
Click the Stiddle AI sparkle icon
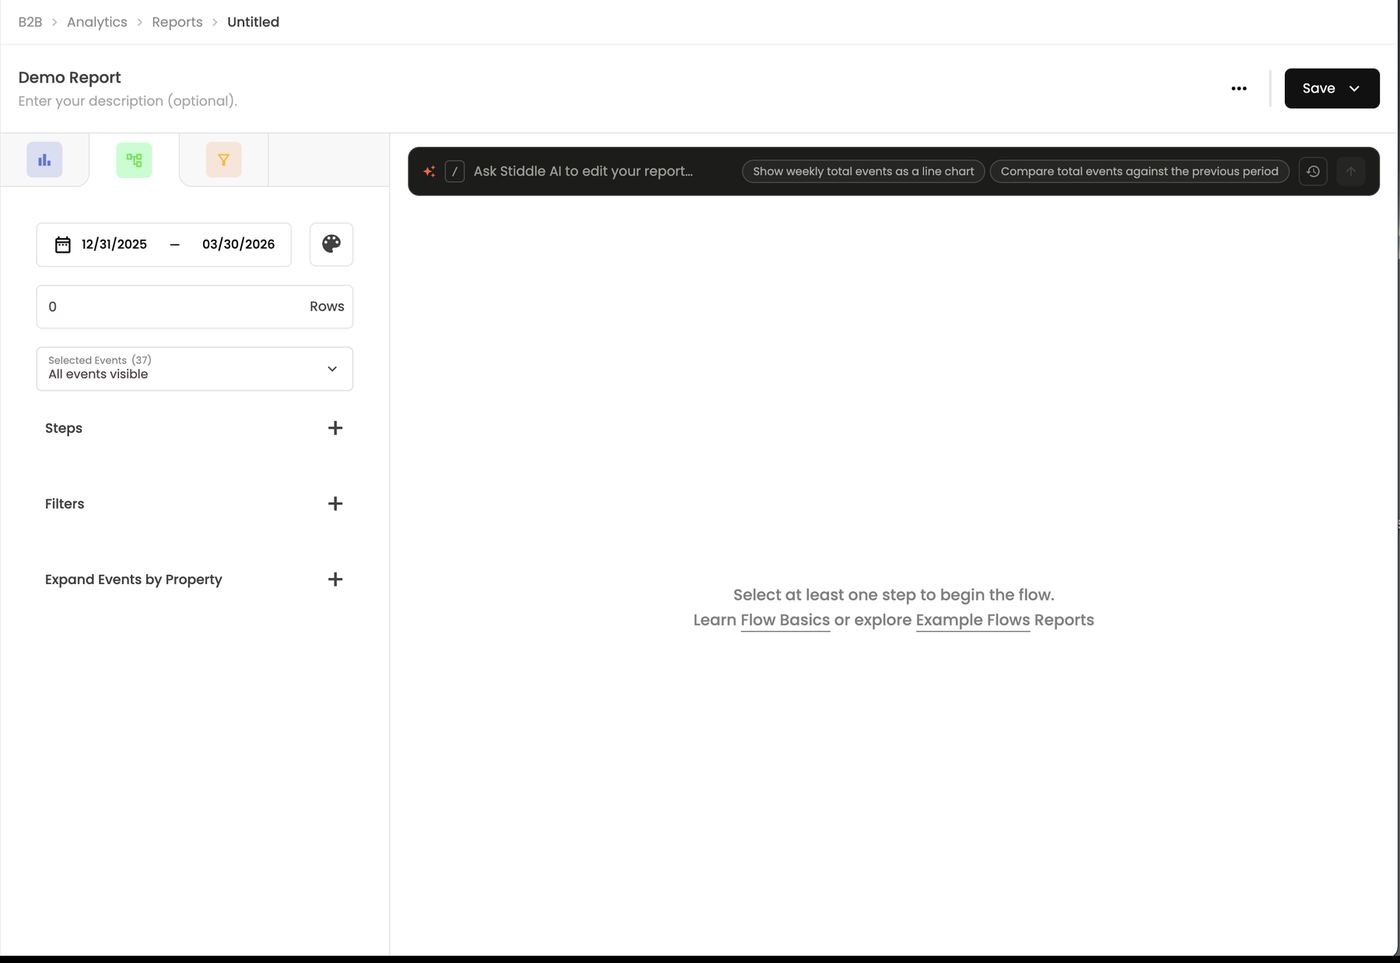click(x=429, y=172)
